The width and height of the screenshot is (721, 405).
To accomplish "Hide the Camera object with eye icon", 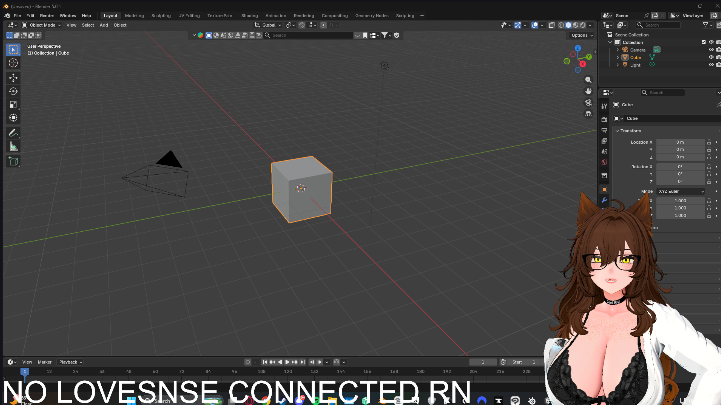I will (x=711, y=50).
